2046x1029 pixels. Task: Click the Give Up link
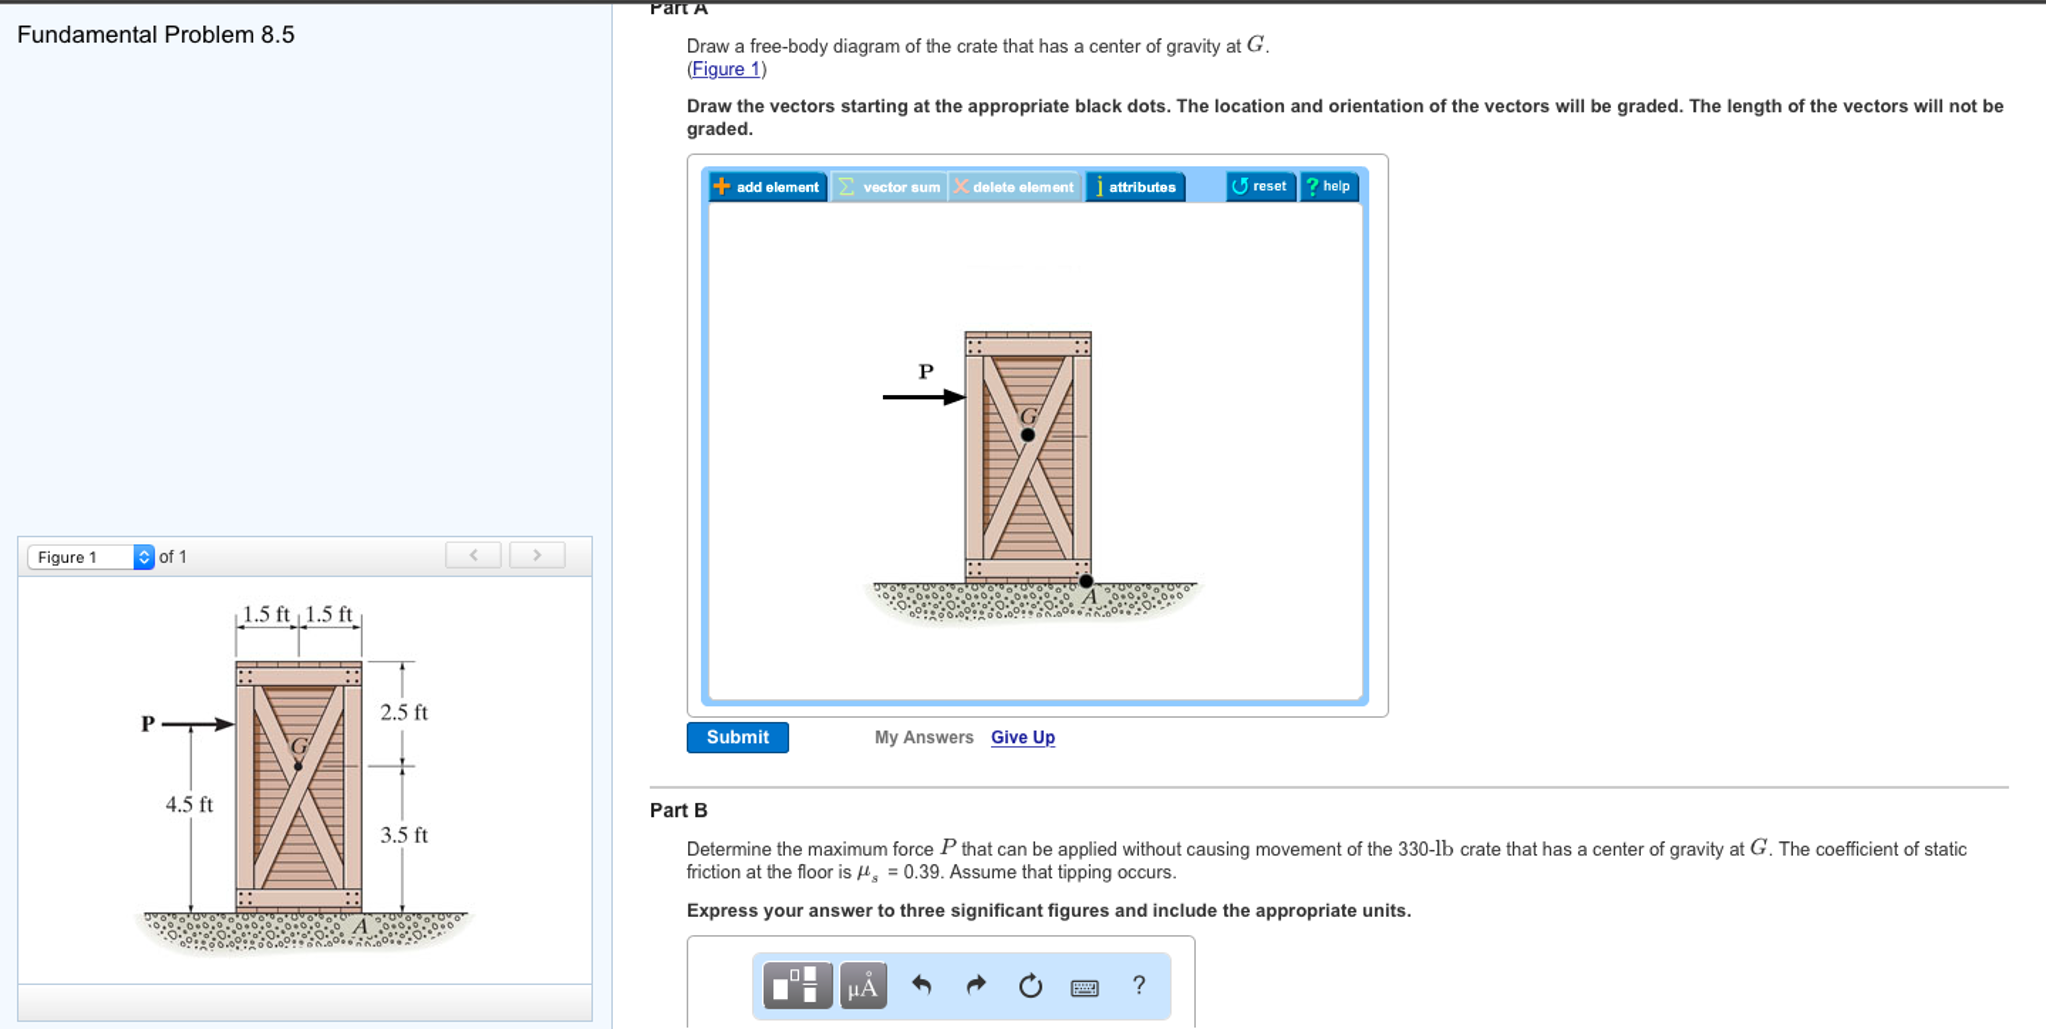[x=1023, y=737]
